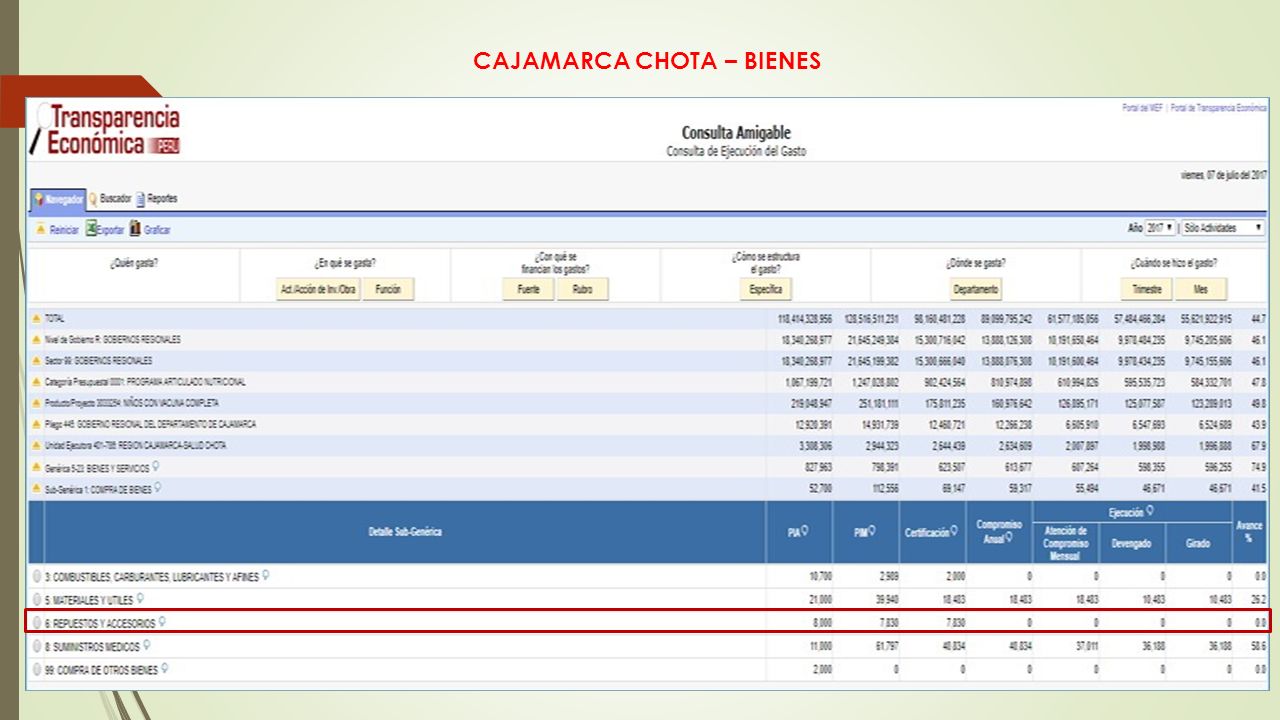The width and height of the screenshot is (1280, 720).
Task: Select radio for Compra de Otros Bienes
Action: (37, 670)
